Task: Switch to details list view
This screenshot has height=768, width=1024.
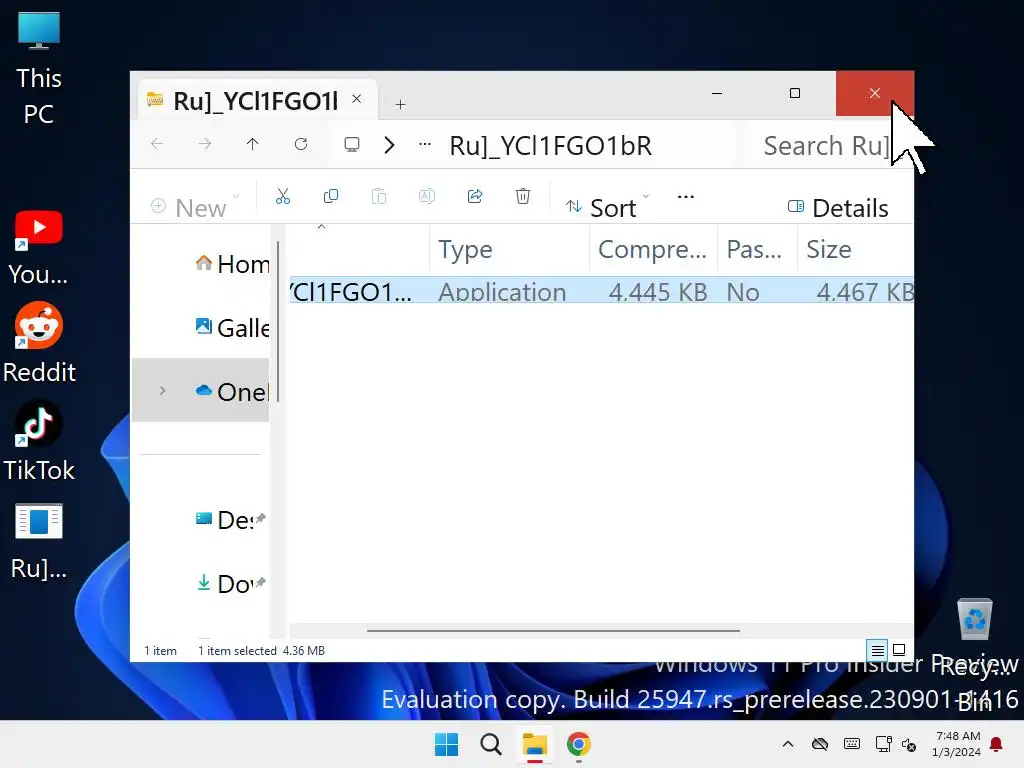Action: (x=878, y=650)
